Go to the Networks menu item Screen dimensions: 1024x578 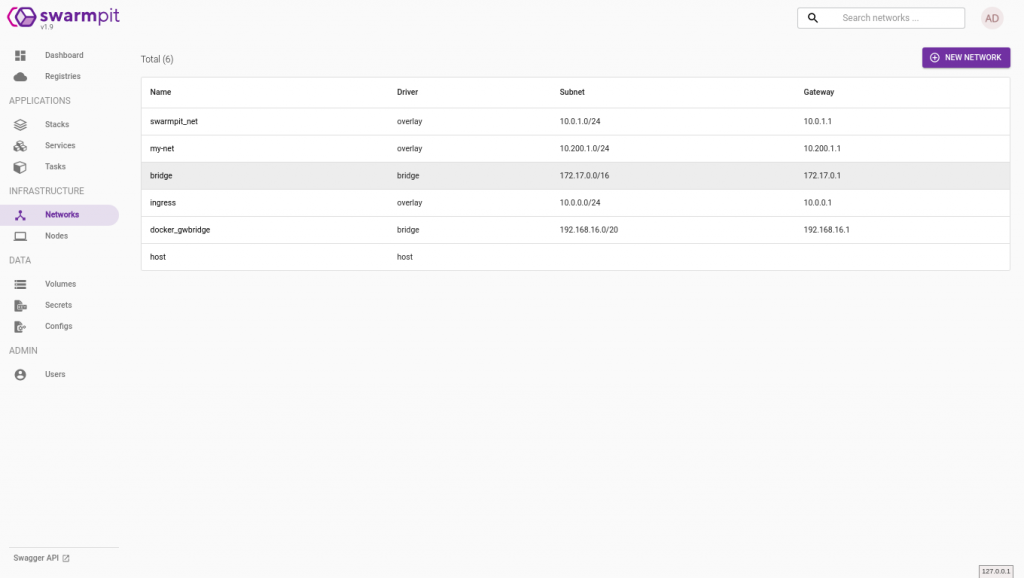tap(61, 215)
